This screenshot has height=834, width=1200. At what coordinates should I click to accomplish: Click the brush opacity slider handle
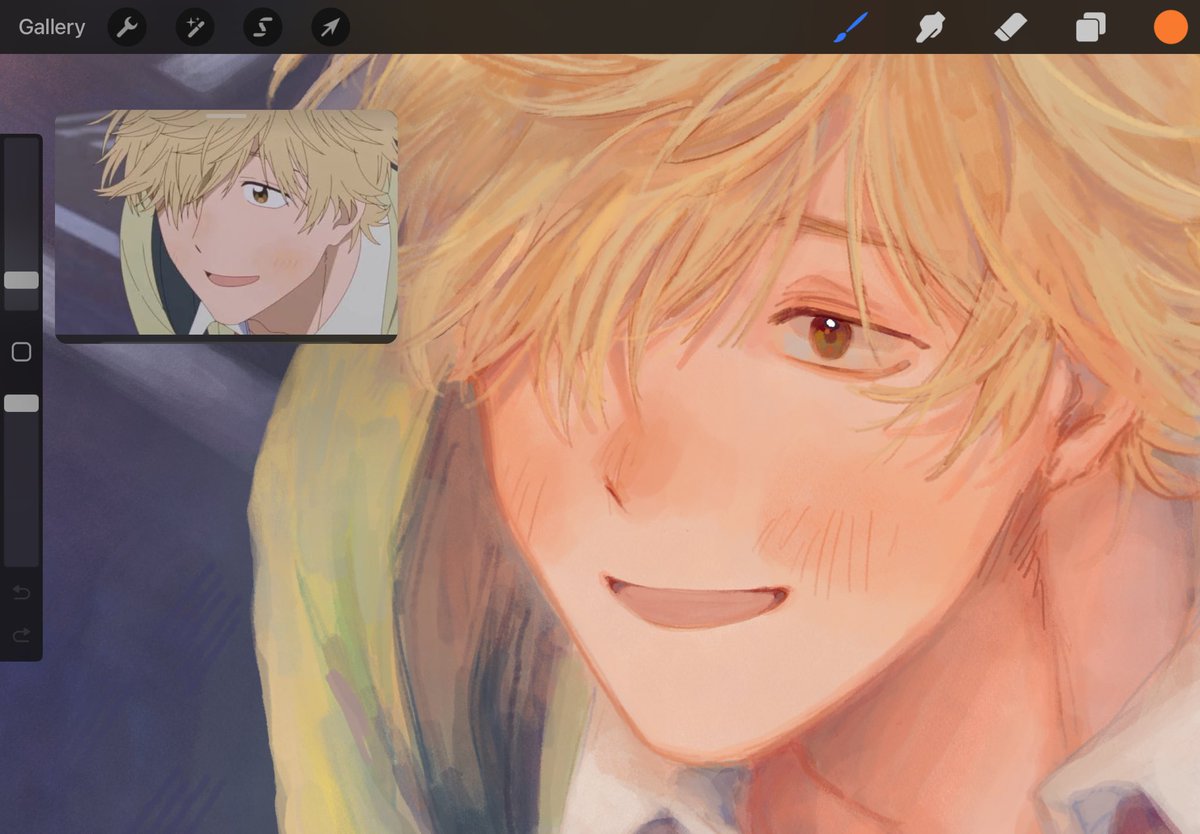[21, 403]
